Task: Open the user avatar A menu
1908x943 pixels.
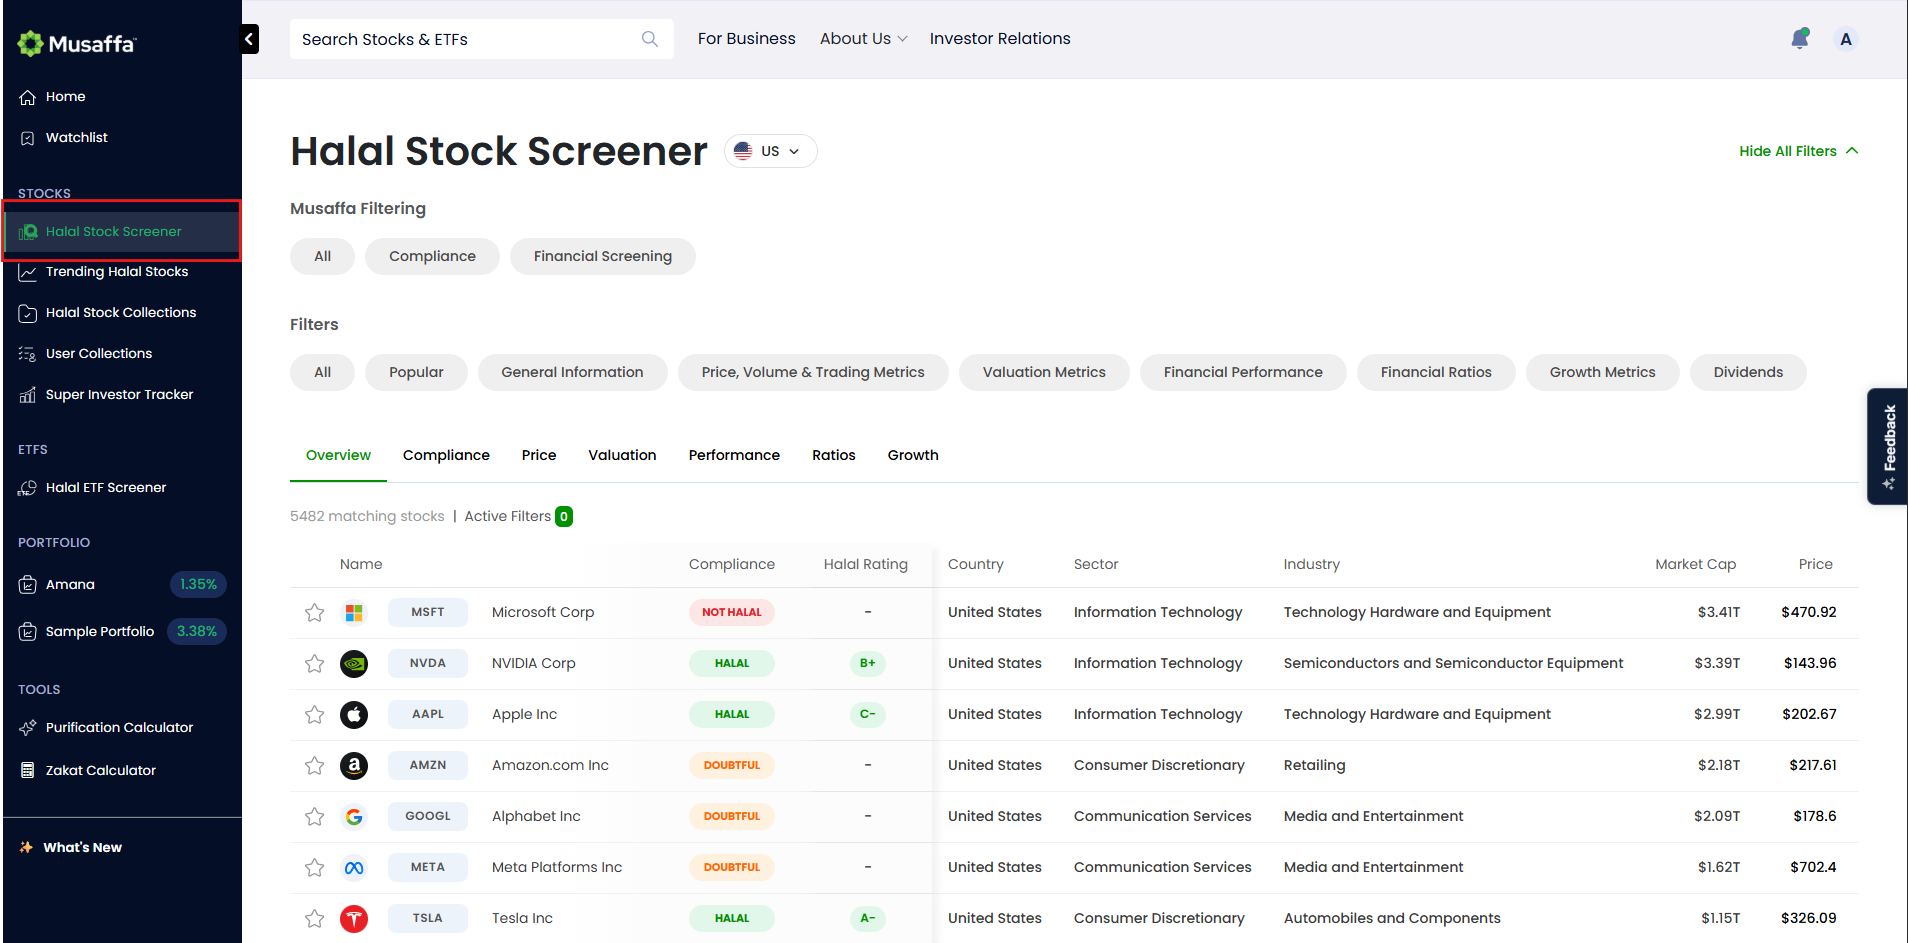Action: 1846,39
